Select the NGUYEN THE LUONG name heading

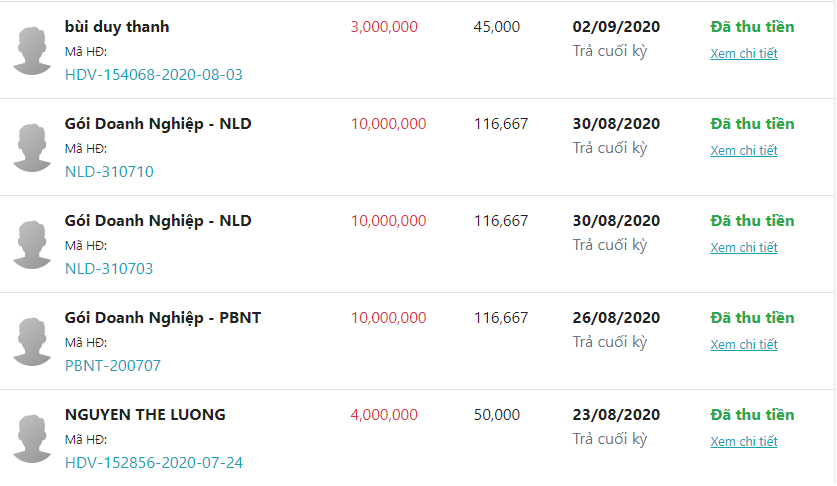[x=145, y=415]
